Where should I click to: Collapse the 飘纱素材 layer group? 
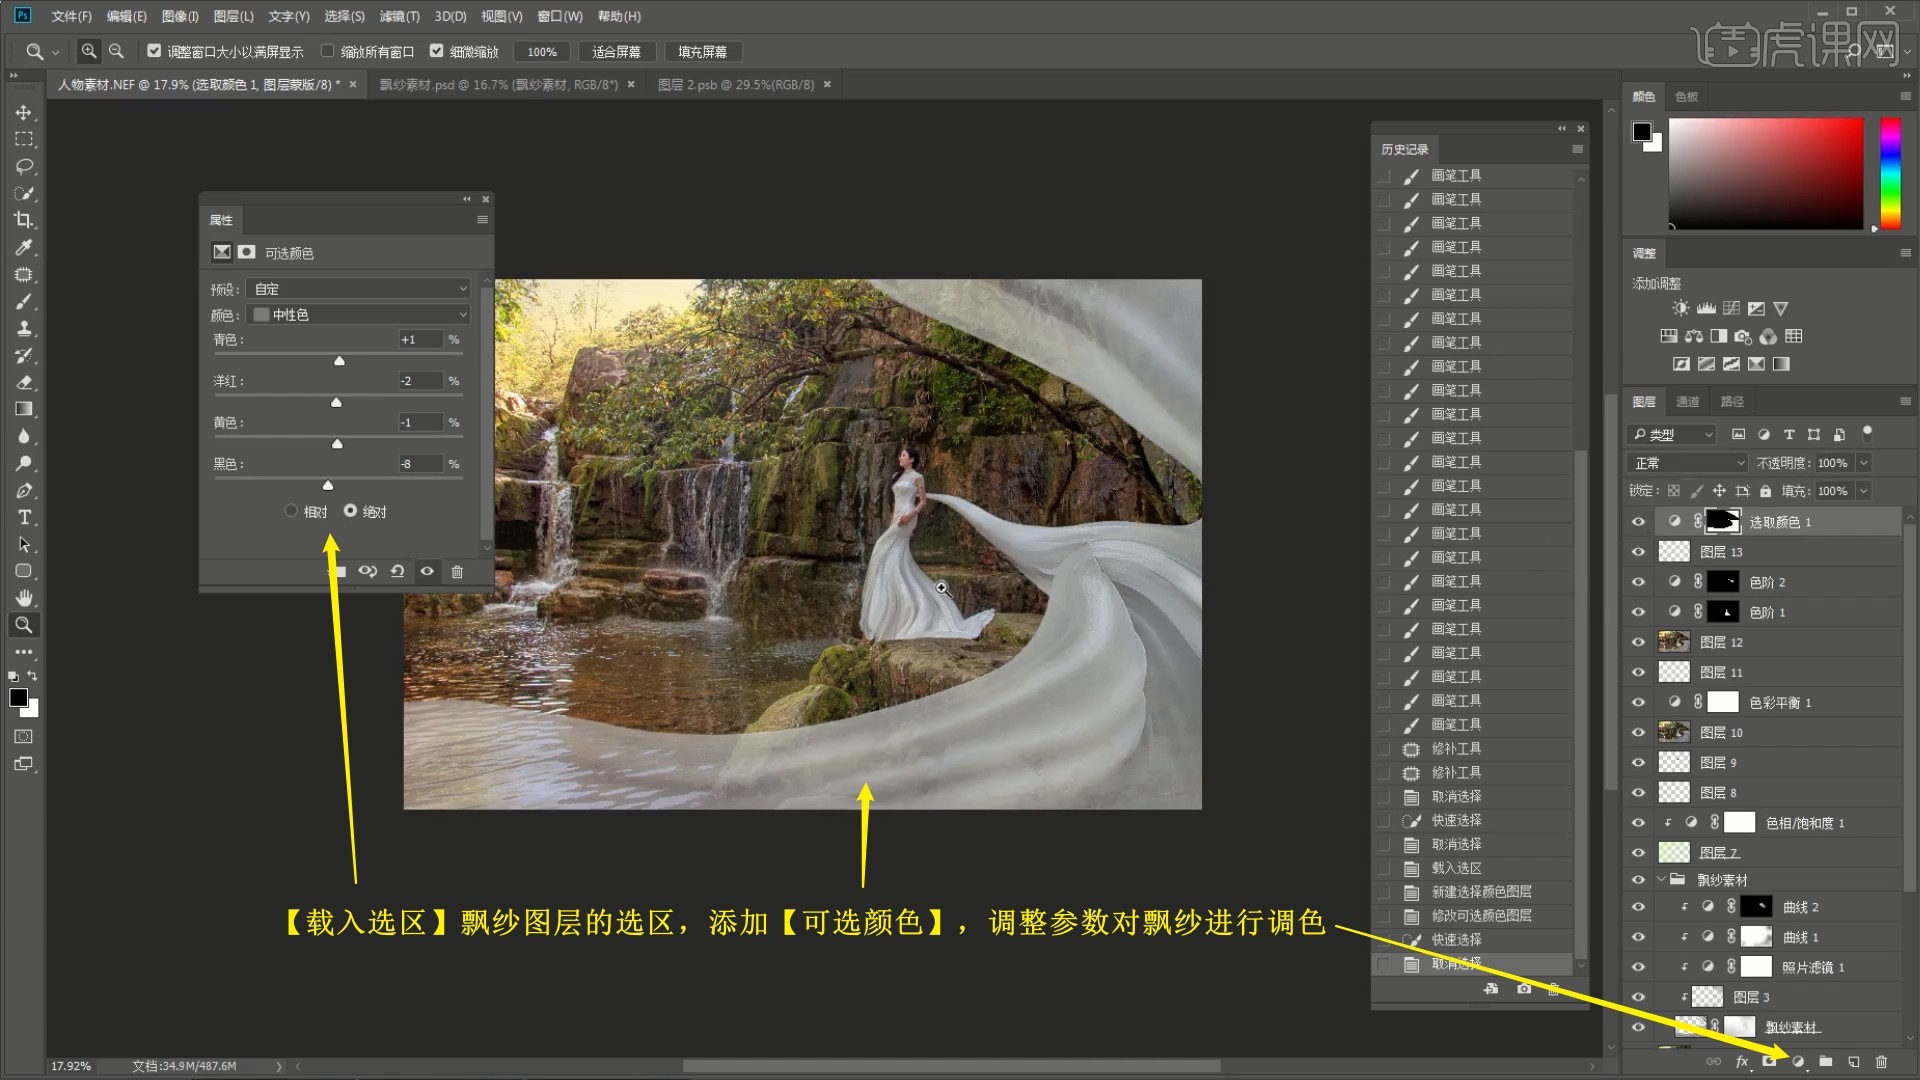1661,880
